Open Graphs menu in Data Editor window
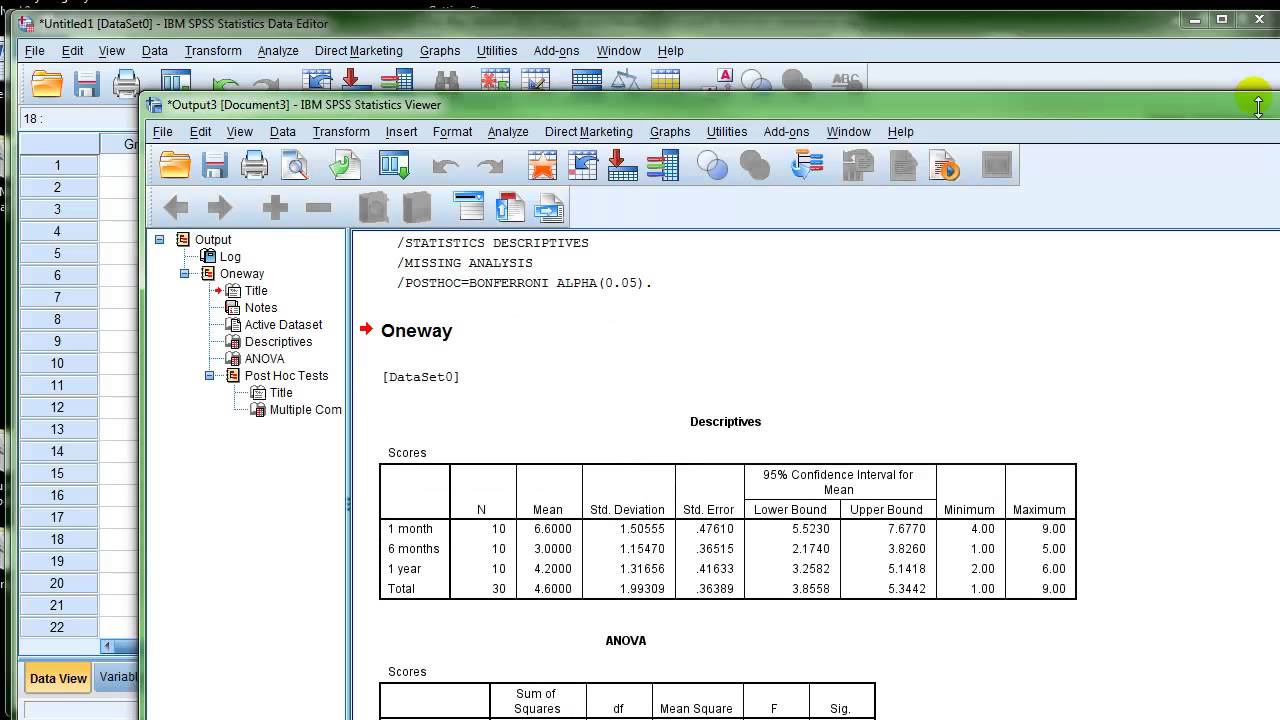Screen dimensions: 1280x720 pyautogui.click(x=440, y=50)
